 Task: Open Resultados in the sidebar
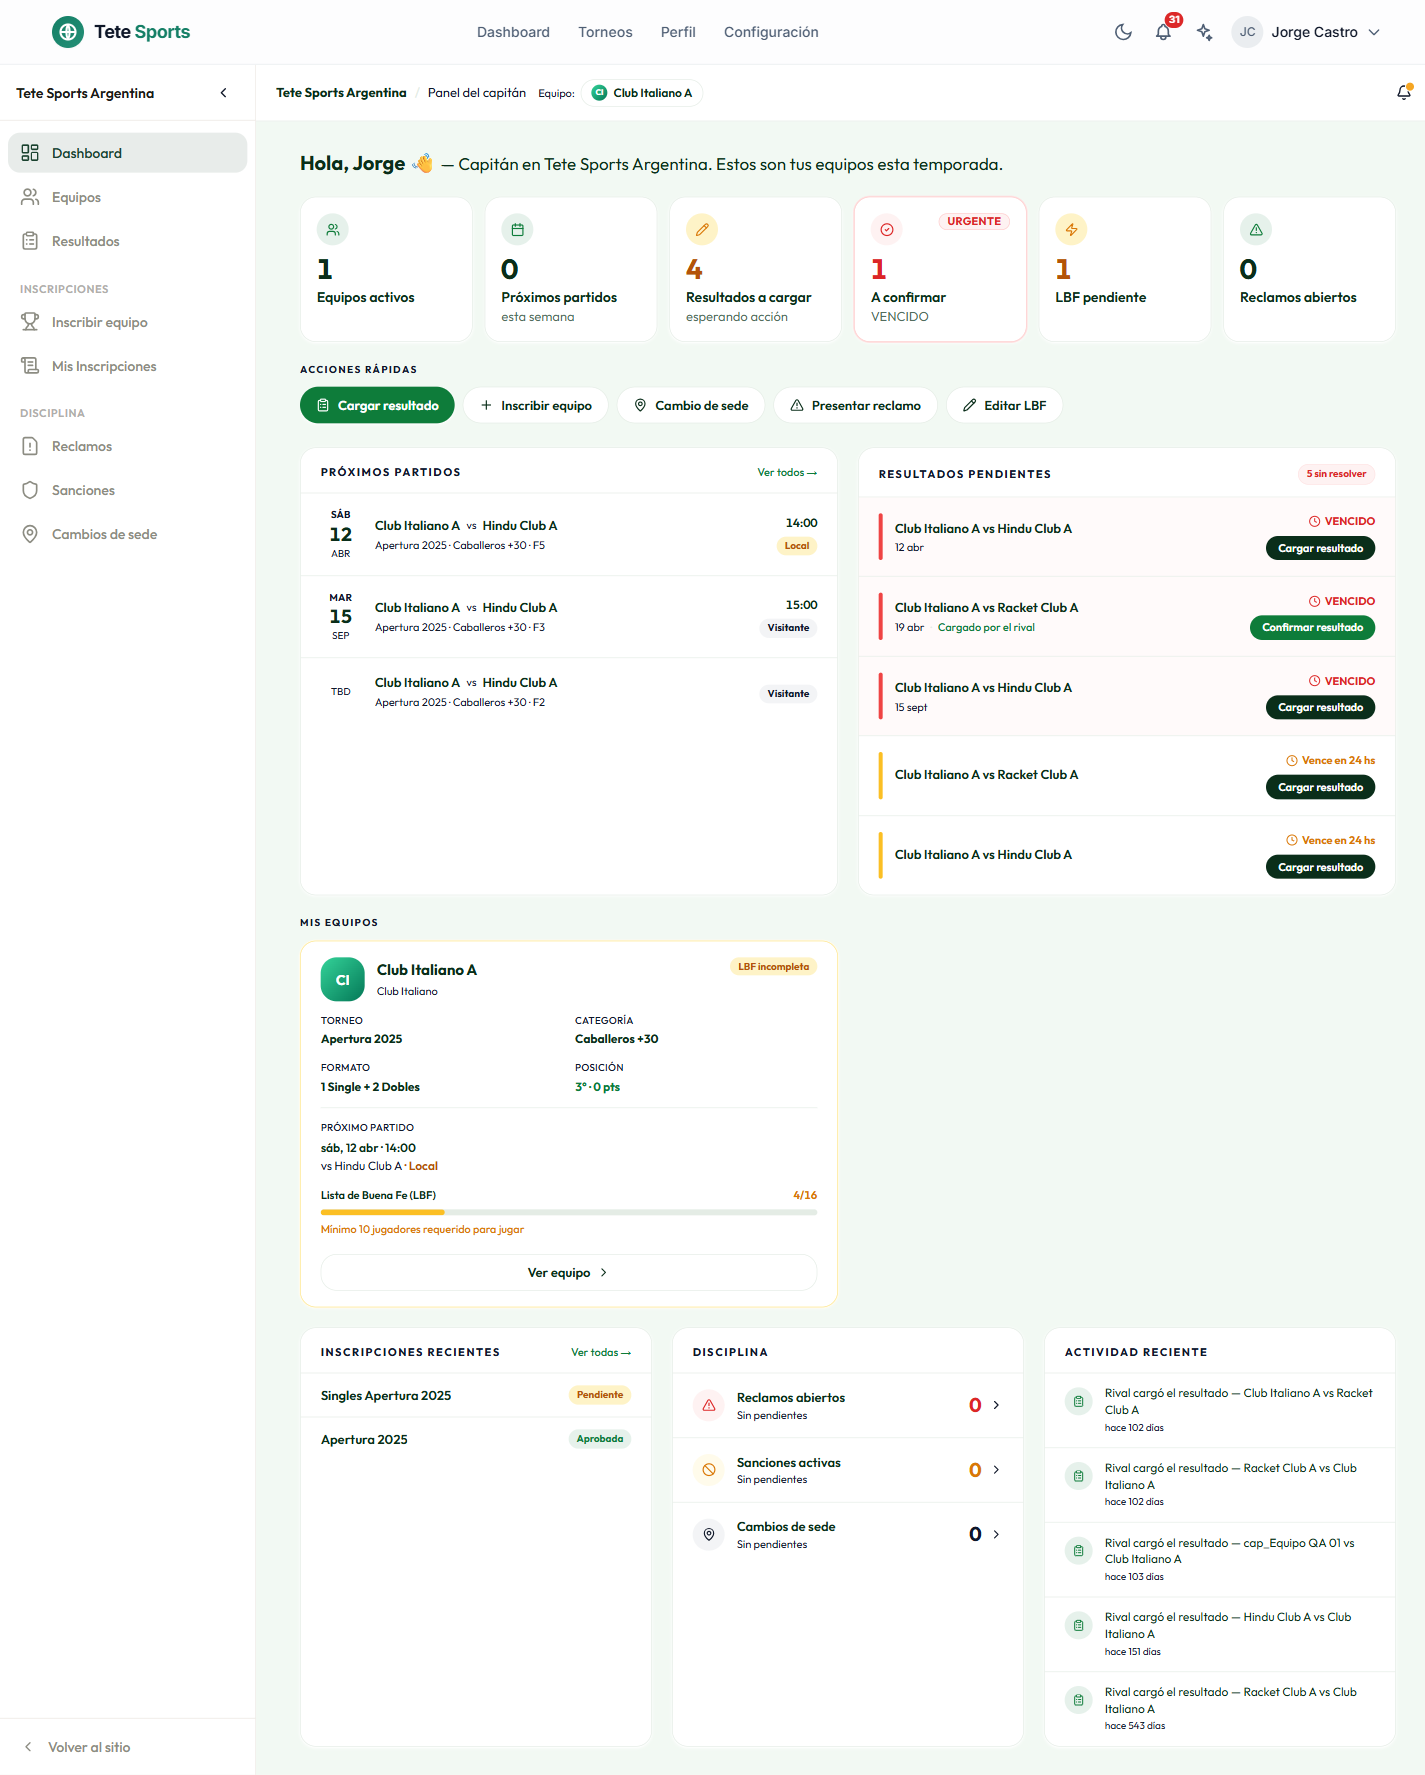click(127, 241)
